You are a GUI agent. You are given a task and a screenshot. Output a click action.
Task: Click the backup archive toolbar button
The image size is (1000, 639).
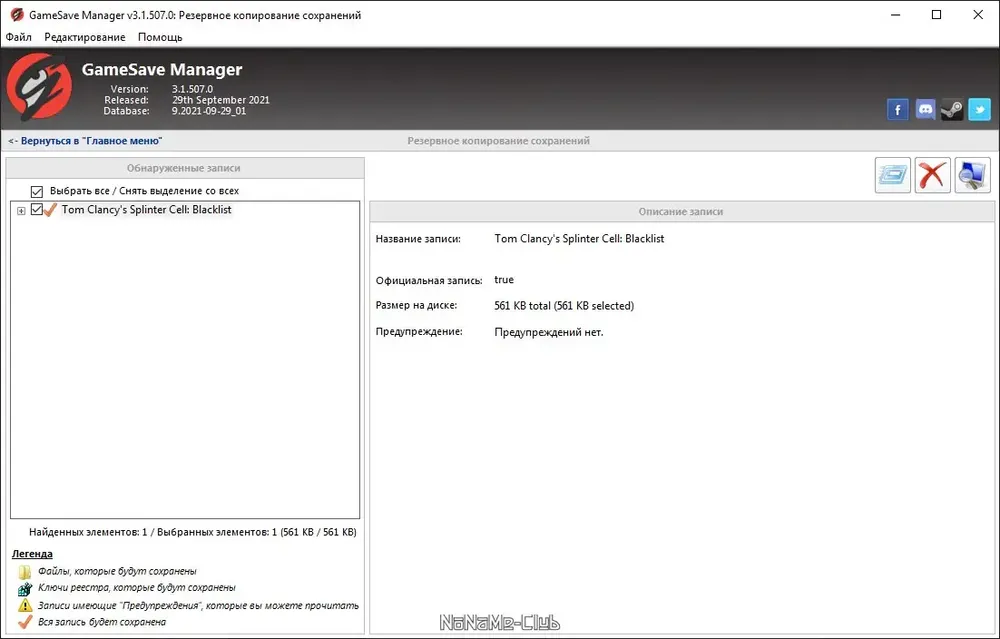coord(893,175)
